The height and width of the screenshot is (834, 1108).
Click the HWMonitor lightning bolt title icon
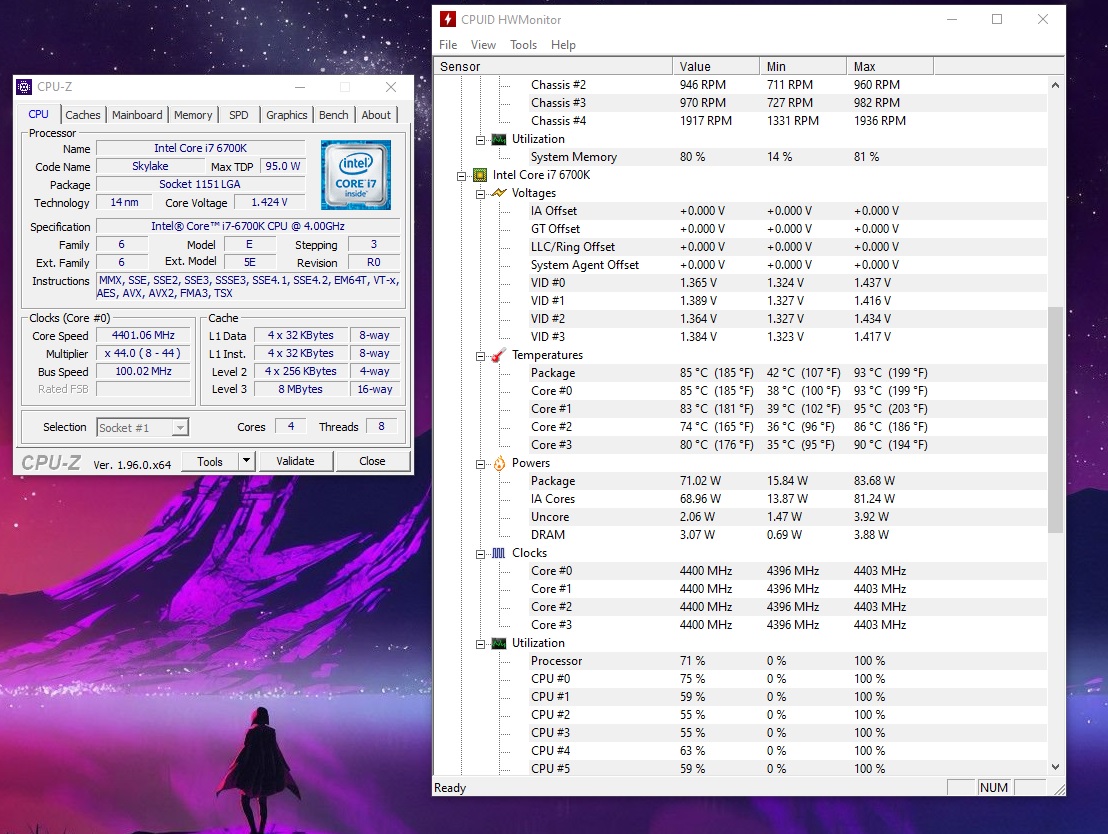448,19
